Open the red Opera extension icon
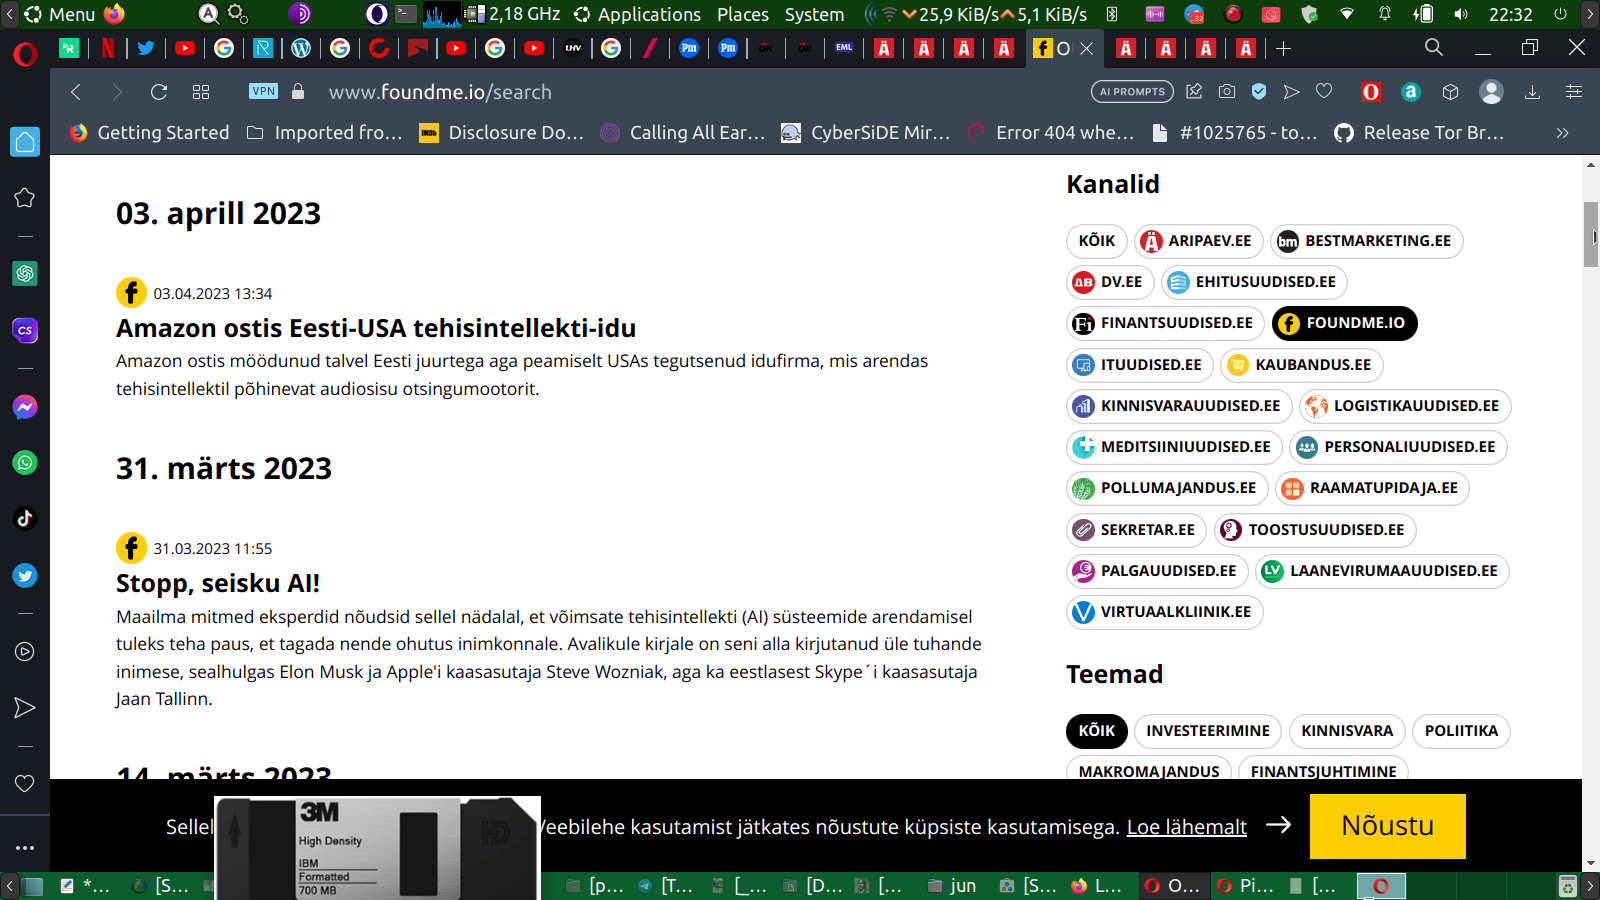 click(1371, 92)
